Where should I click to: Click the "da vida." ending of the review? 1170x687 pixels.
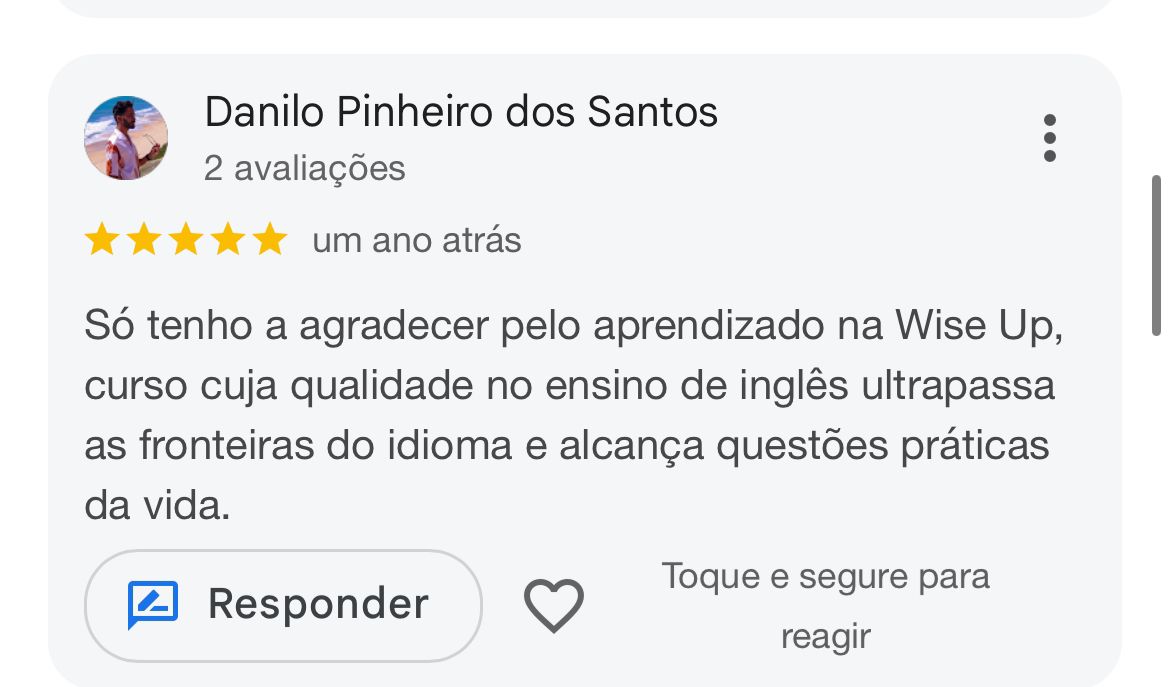tap(157, 505)
